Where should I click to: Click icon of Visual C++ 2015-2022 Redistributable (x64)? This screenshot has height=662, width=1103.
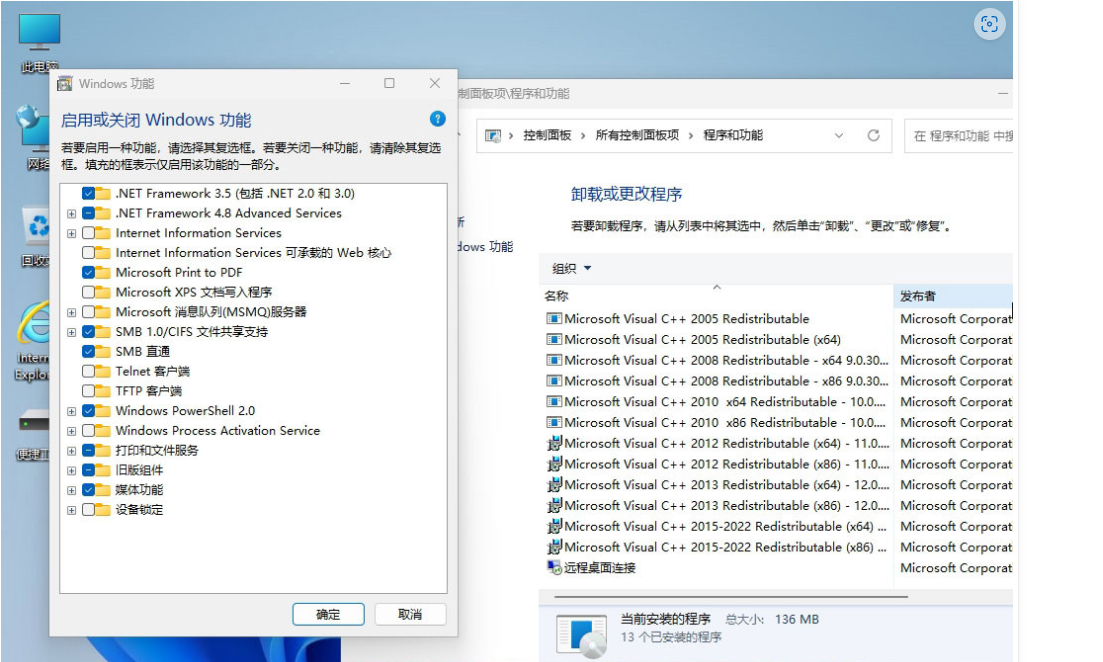(554, 526)
